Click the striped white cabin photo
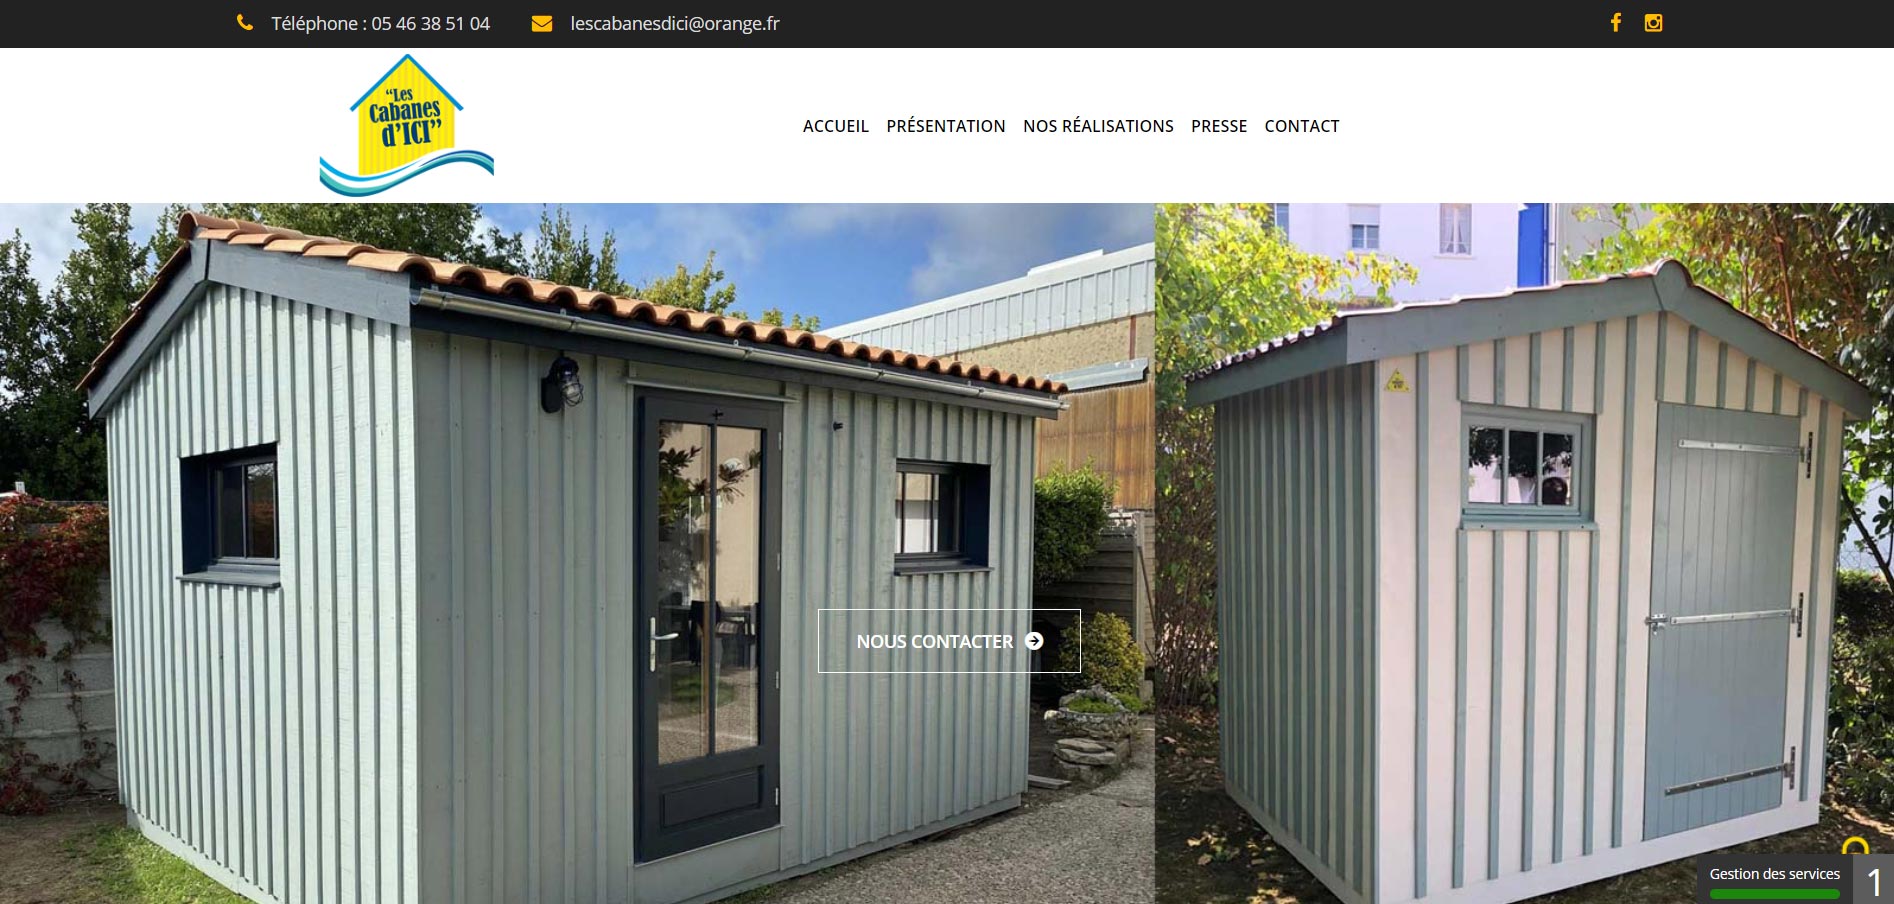Image resolution: width=1894 pixels, height=904 pixels. [1524, 553]
